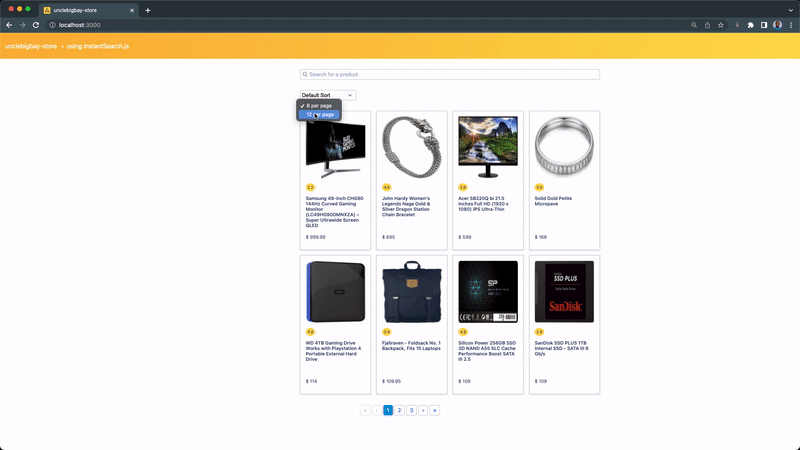This screenshot has height=450, width=800.
Task: Click the John Hardy Women's Legends title
Action: click(x=406, y=207)
